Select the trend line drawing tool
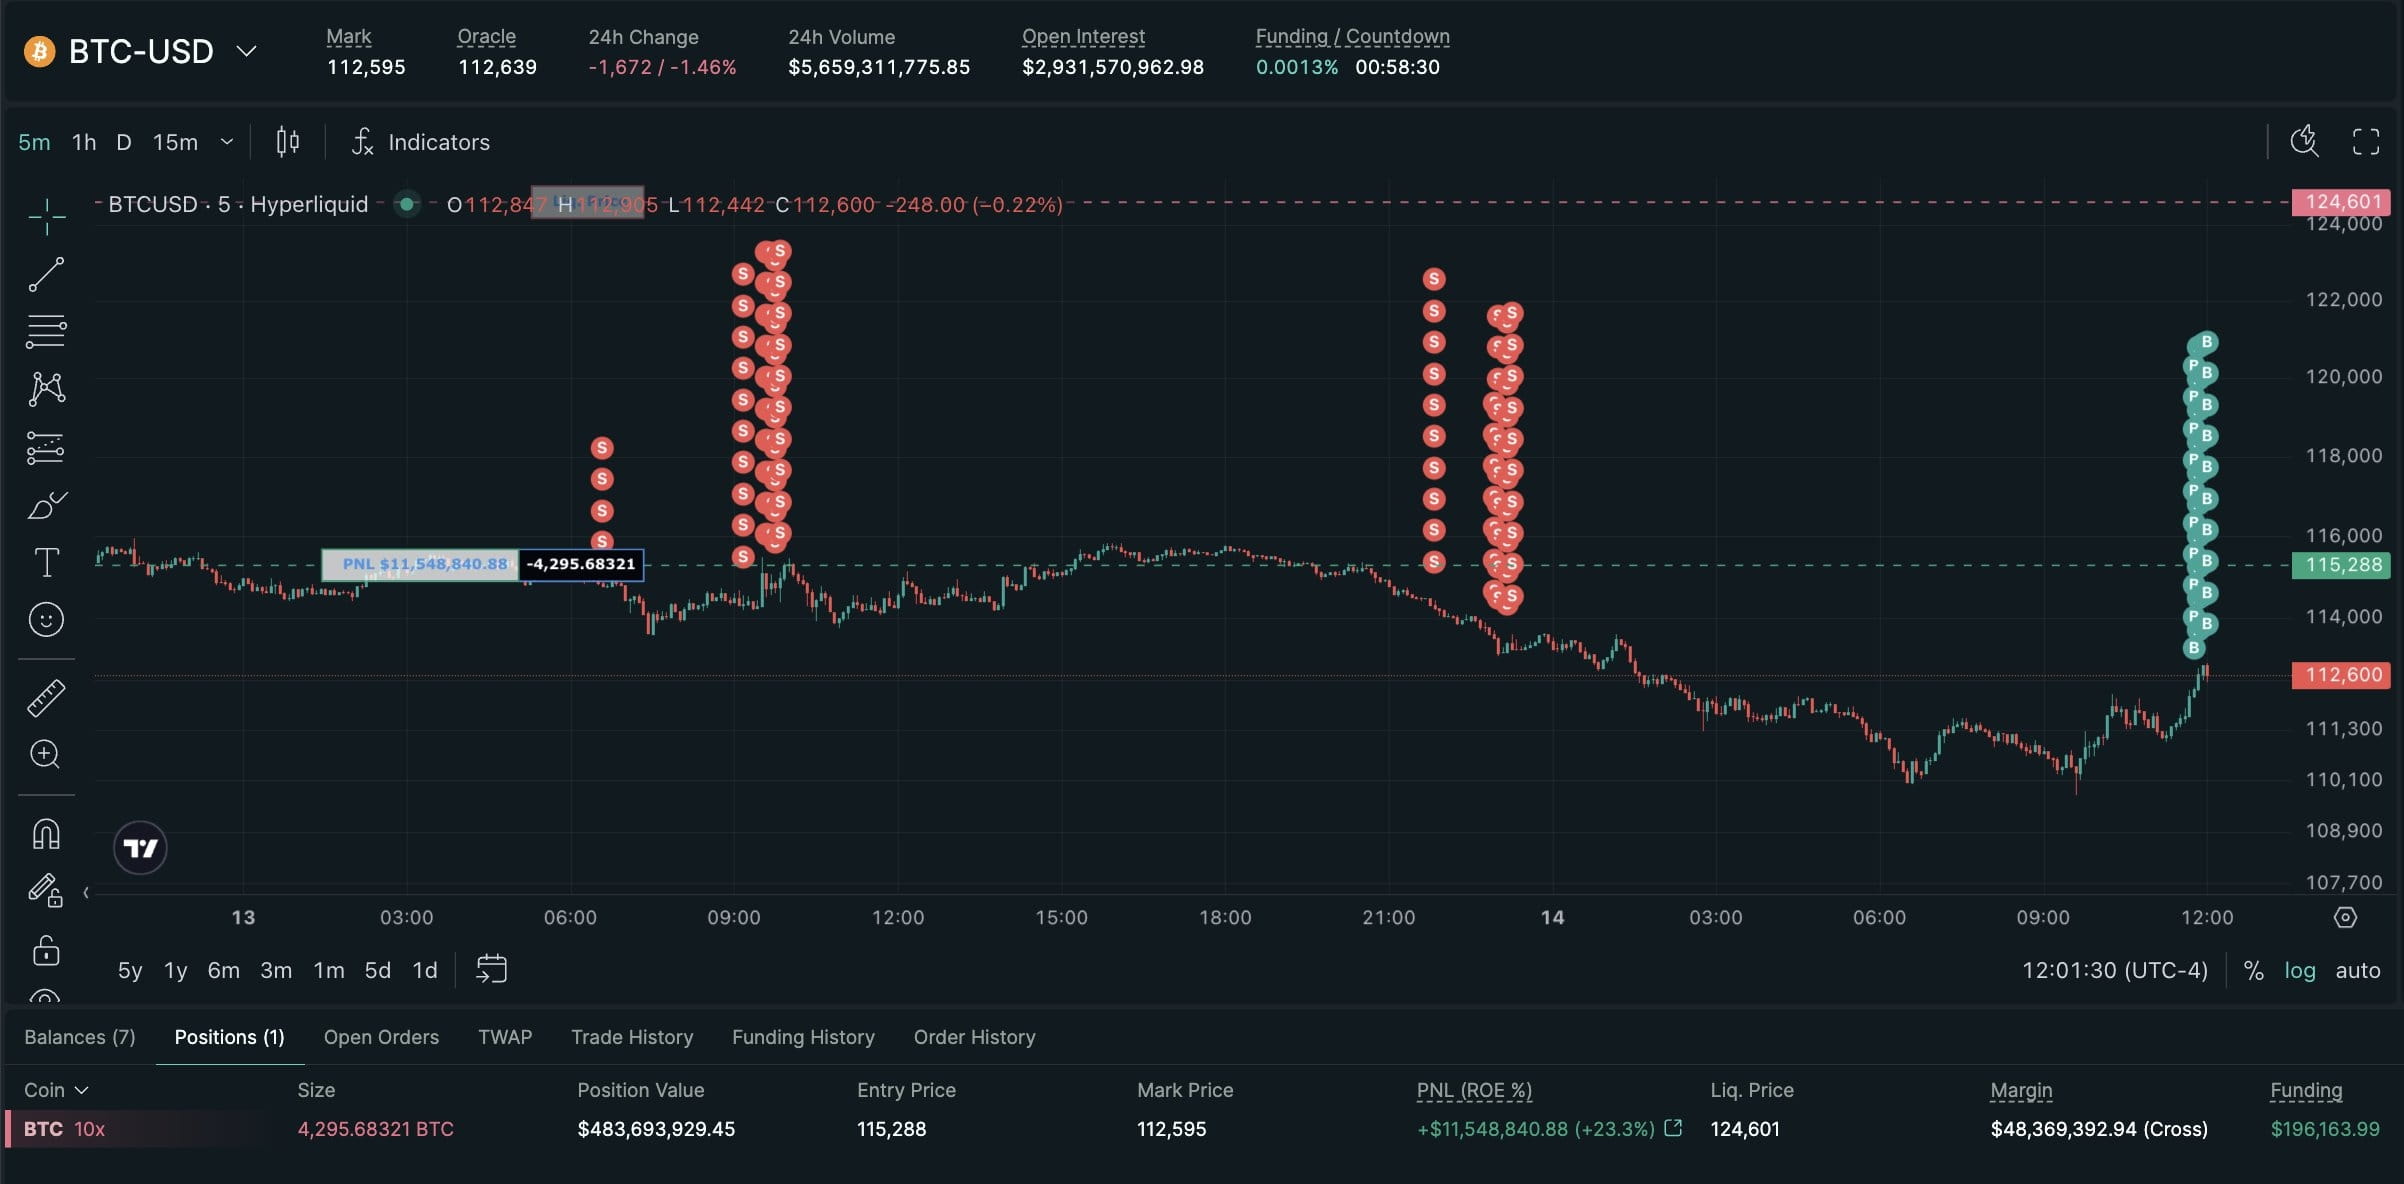This screenshot has width=2404, height=1184. [x=46, y=274]
